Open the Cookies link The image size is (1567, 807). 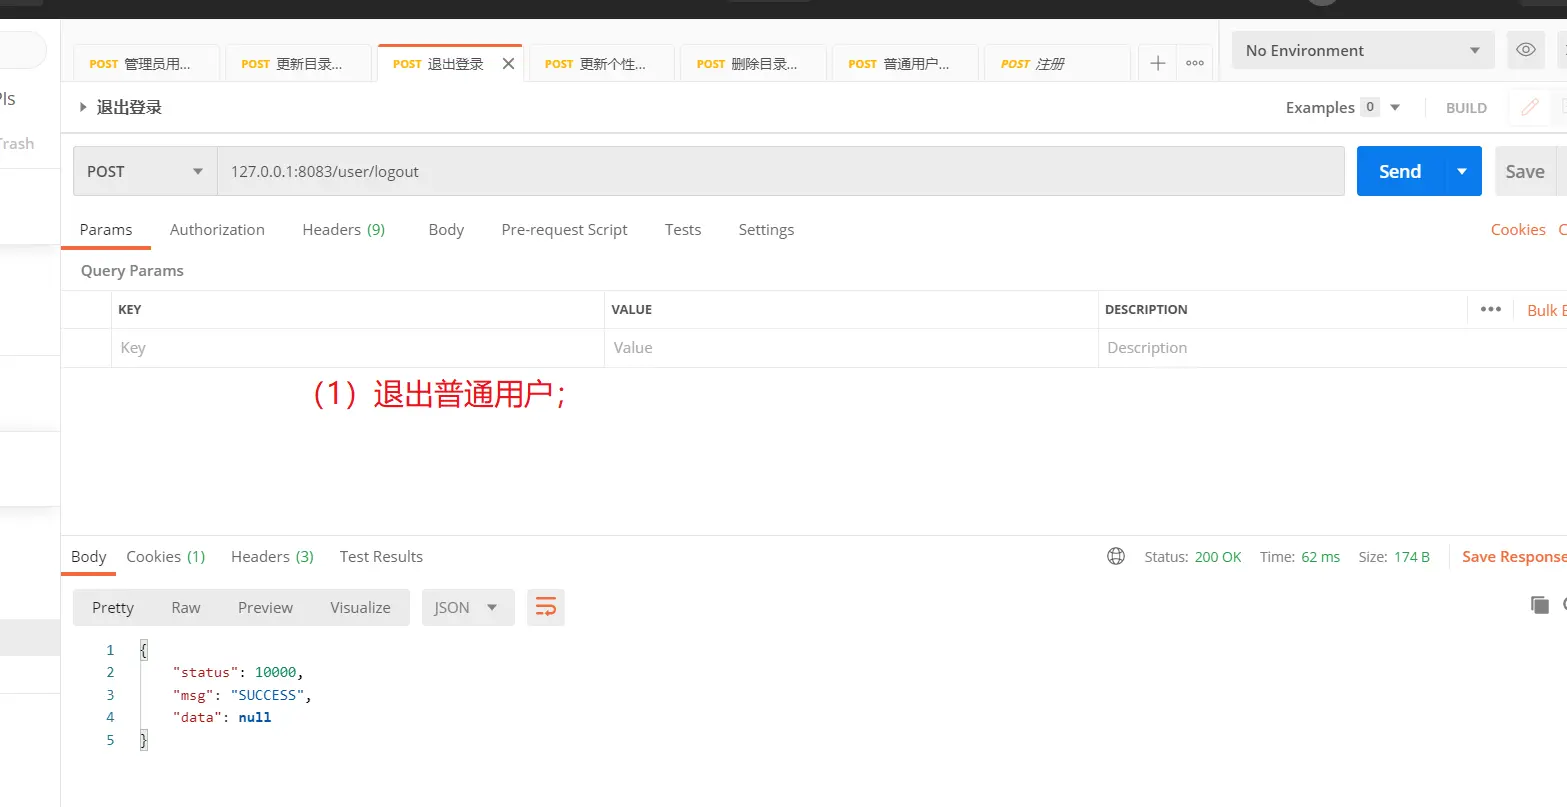pos(1517,229)
